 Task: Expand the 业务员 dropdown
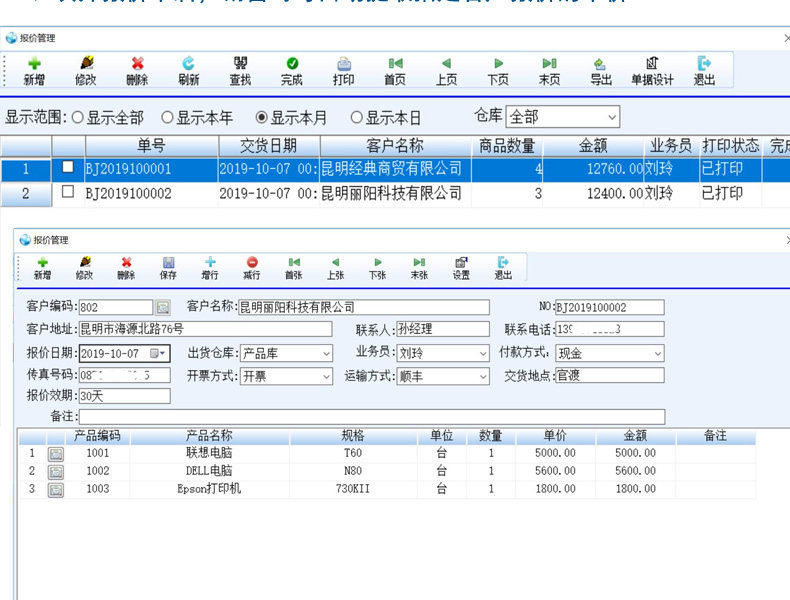point(483,354)
